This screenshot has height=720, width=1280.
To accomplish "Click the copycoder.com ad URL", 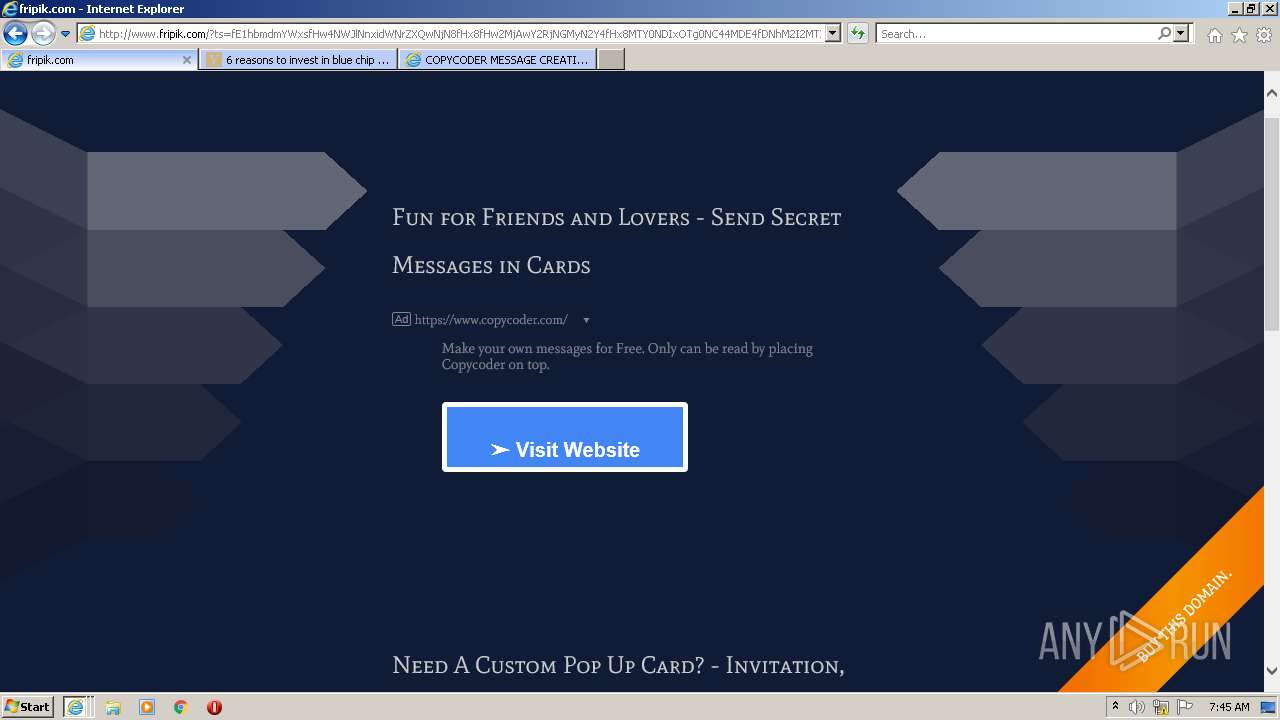I will [x=491, y=320].
